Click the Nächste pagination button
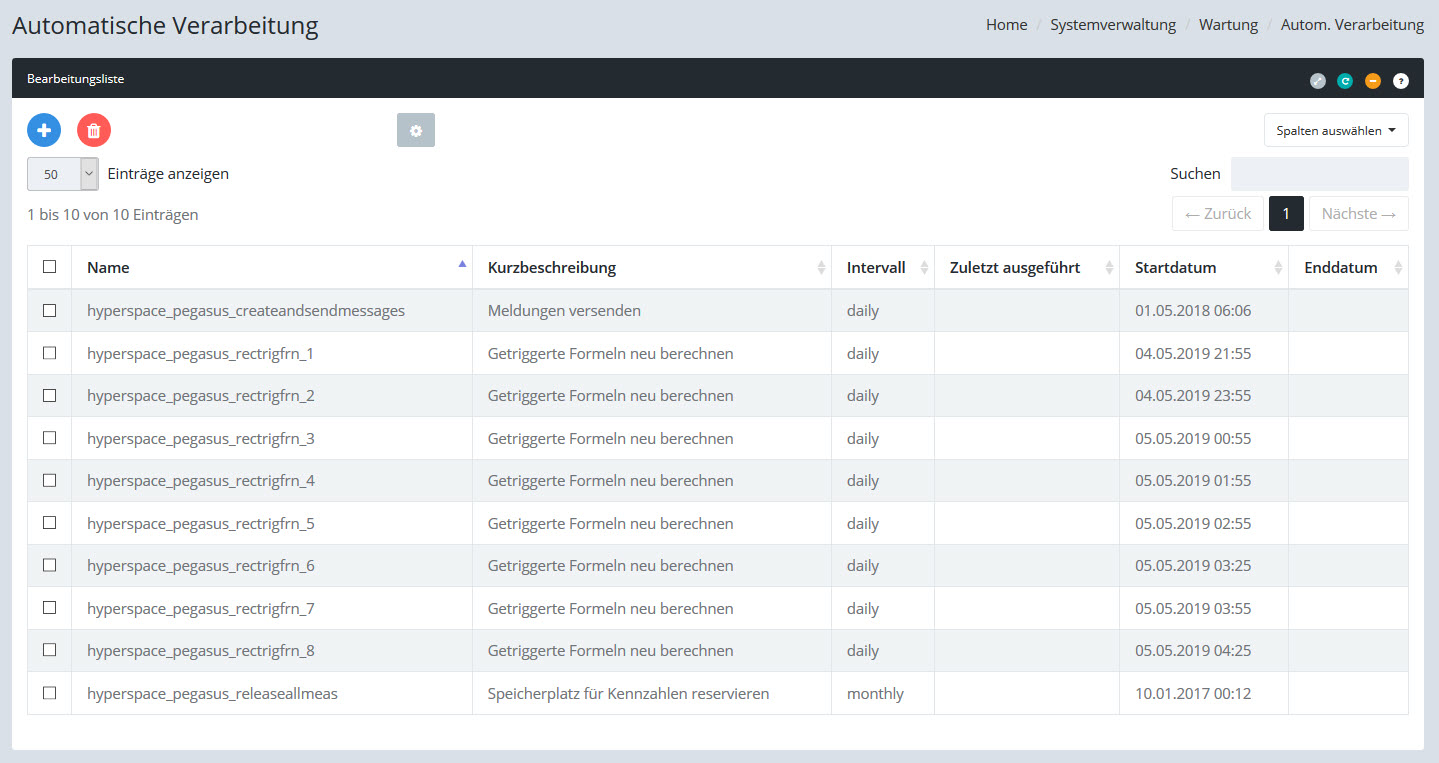Image resolution: width=1439 pixels, height=763 pixels. click(1358, 214)
